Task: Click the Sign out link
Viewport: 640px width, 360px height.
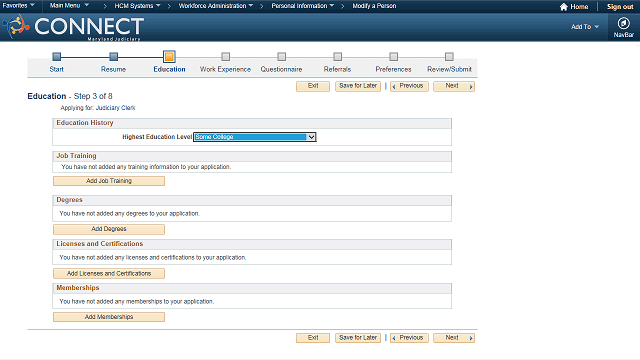Action: point(620,7)
